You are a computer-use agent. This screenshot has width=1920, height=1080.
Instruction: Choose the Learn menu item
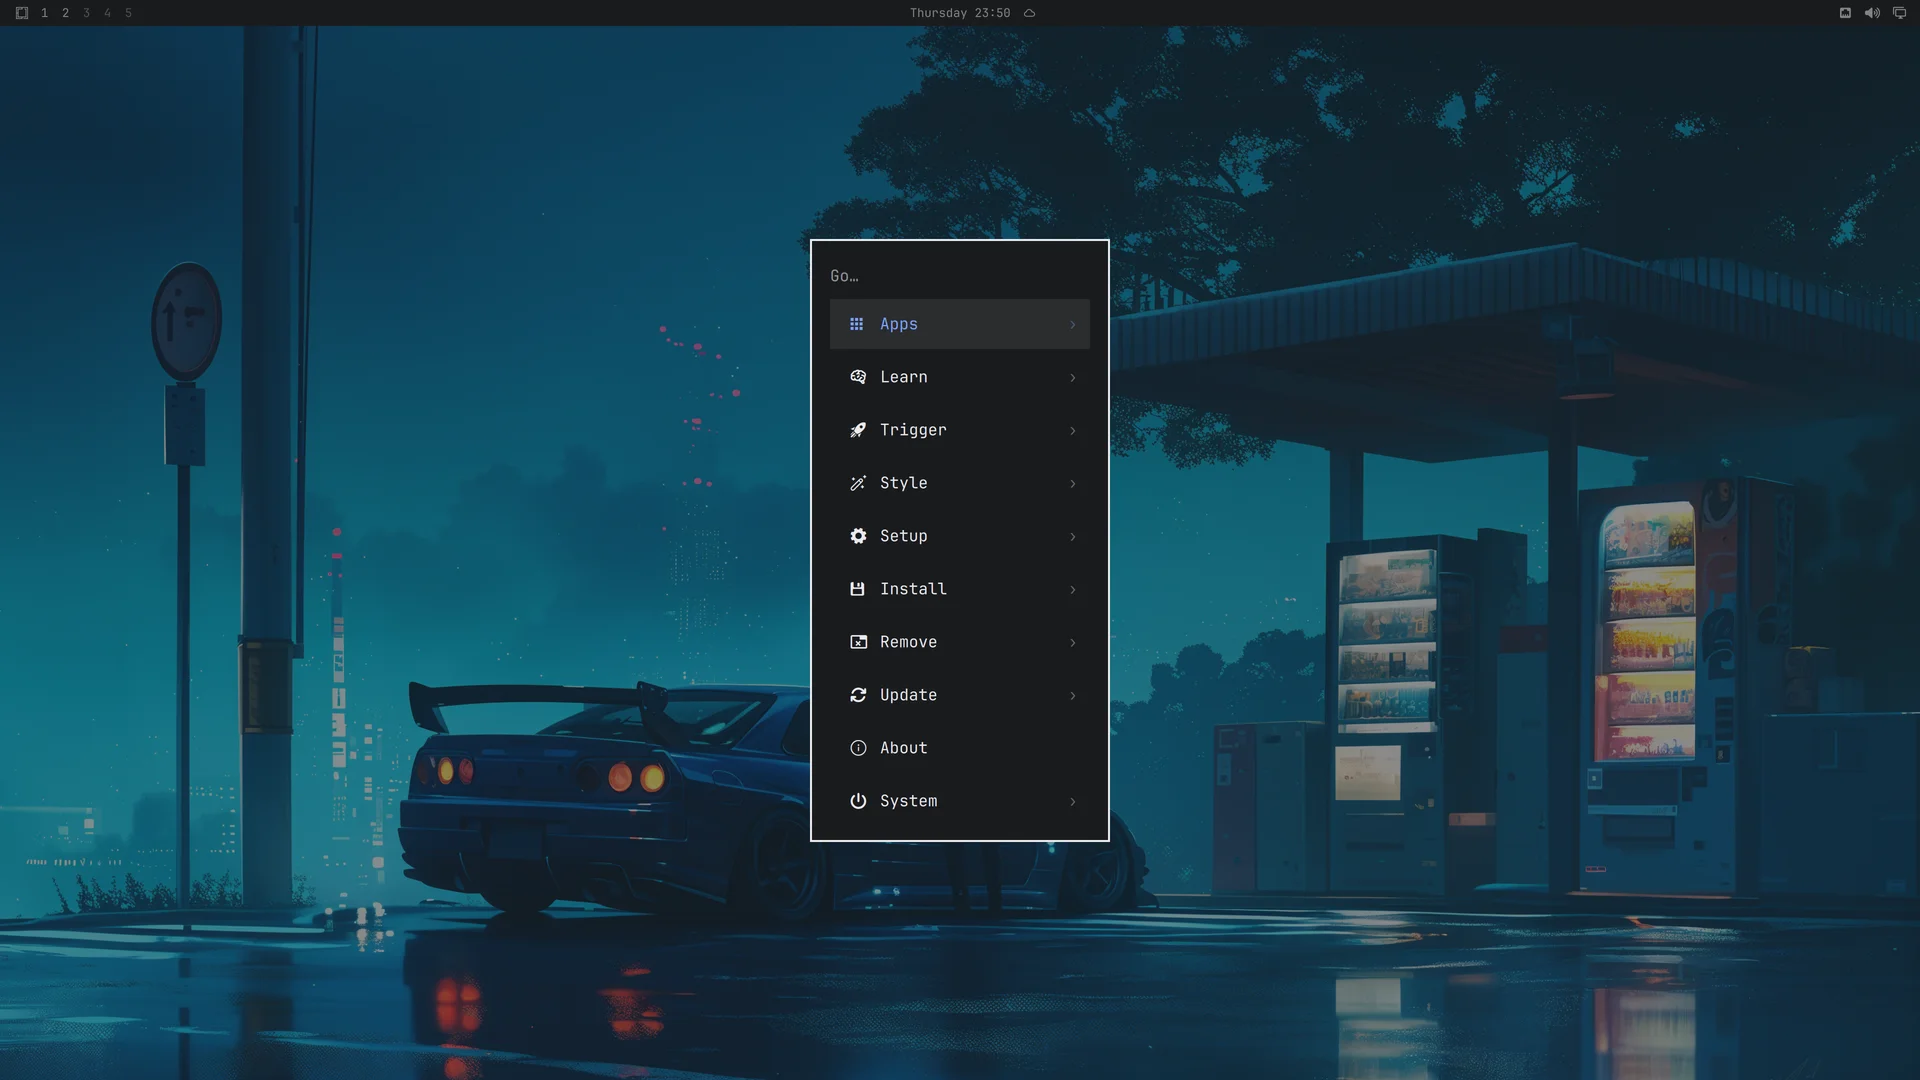coord(960,377)
